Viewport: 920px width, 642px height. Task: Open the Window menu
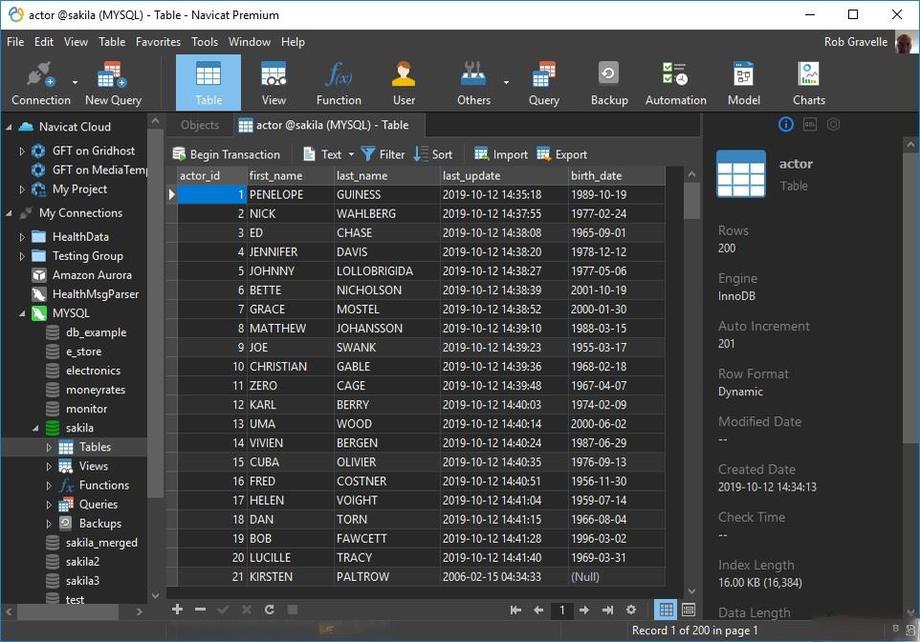pyautogui.click(x=249, y=42)
